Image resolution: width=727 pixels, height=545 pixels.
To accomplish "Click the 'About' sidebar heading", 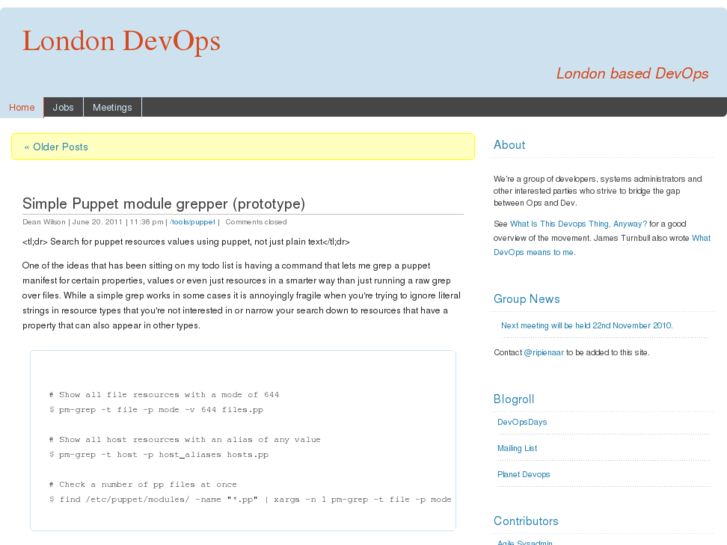I will pos(509,145).
